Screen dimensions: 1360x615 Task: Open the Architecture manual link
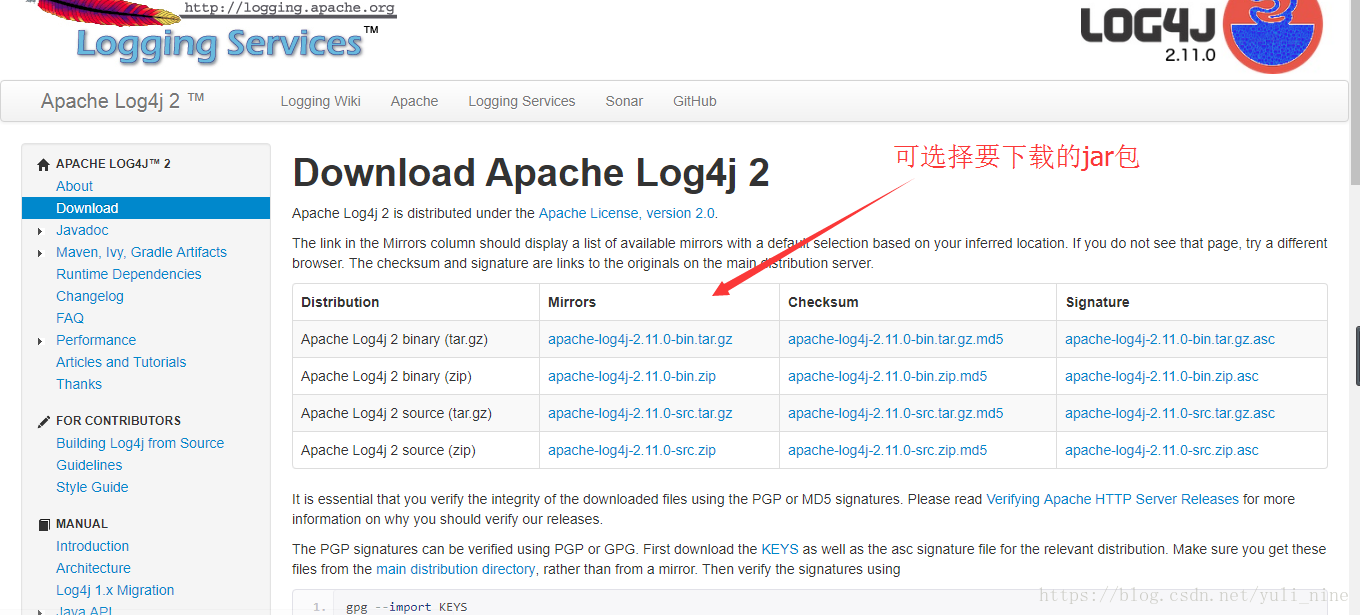(x=93, y=568)
